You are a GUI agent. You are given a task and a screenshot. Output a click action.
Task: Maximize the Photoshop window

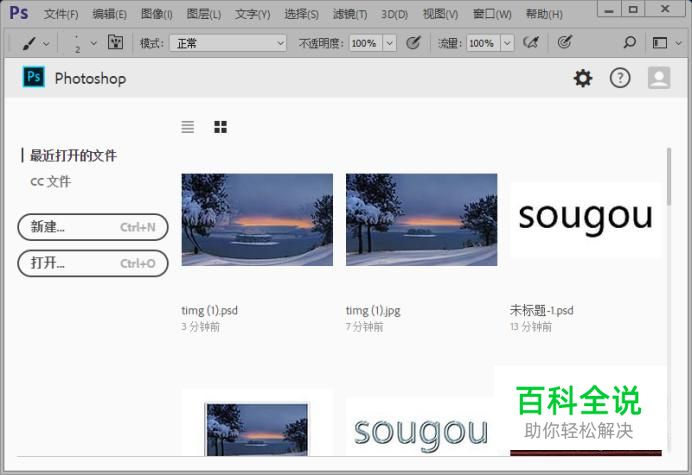633,9
